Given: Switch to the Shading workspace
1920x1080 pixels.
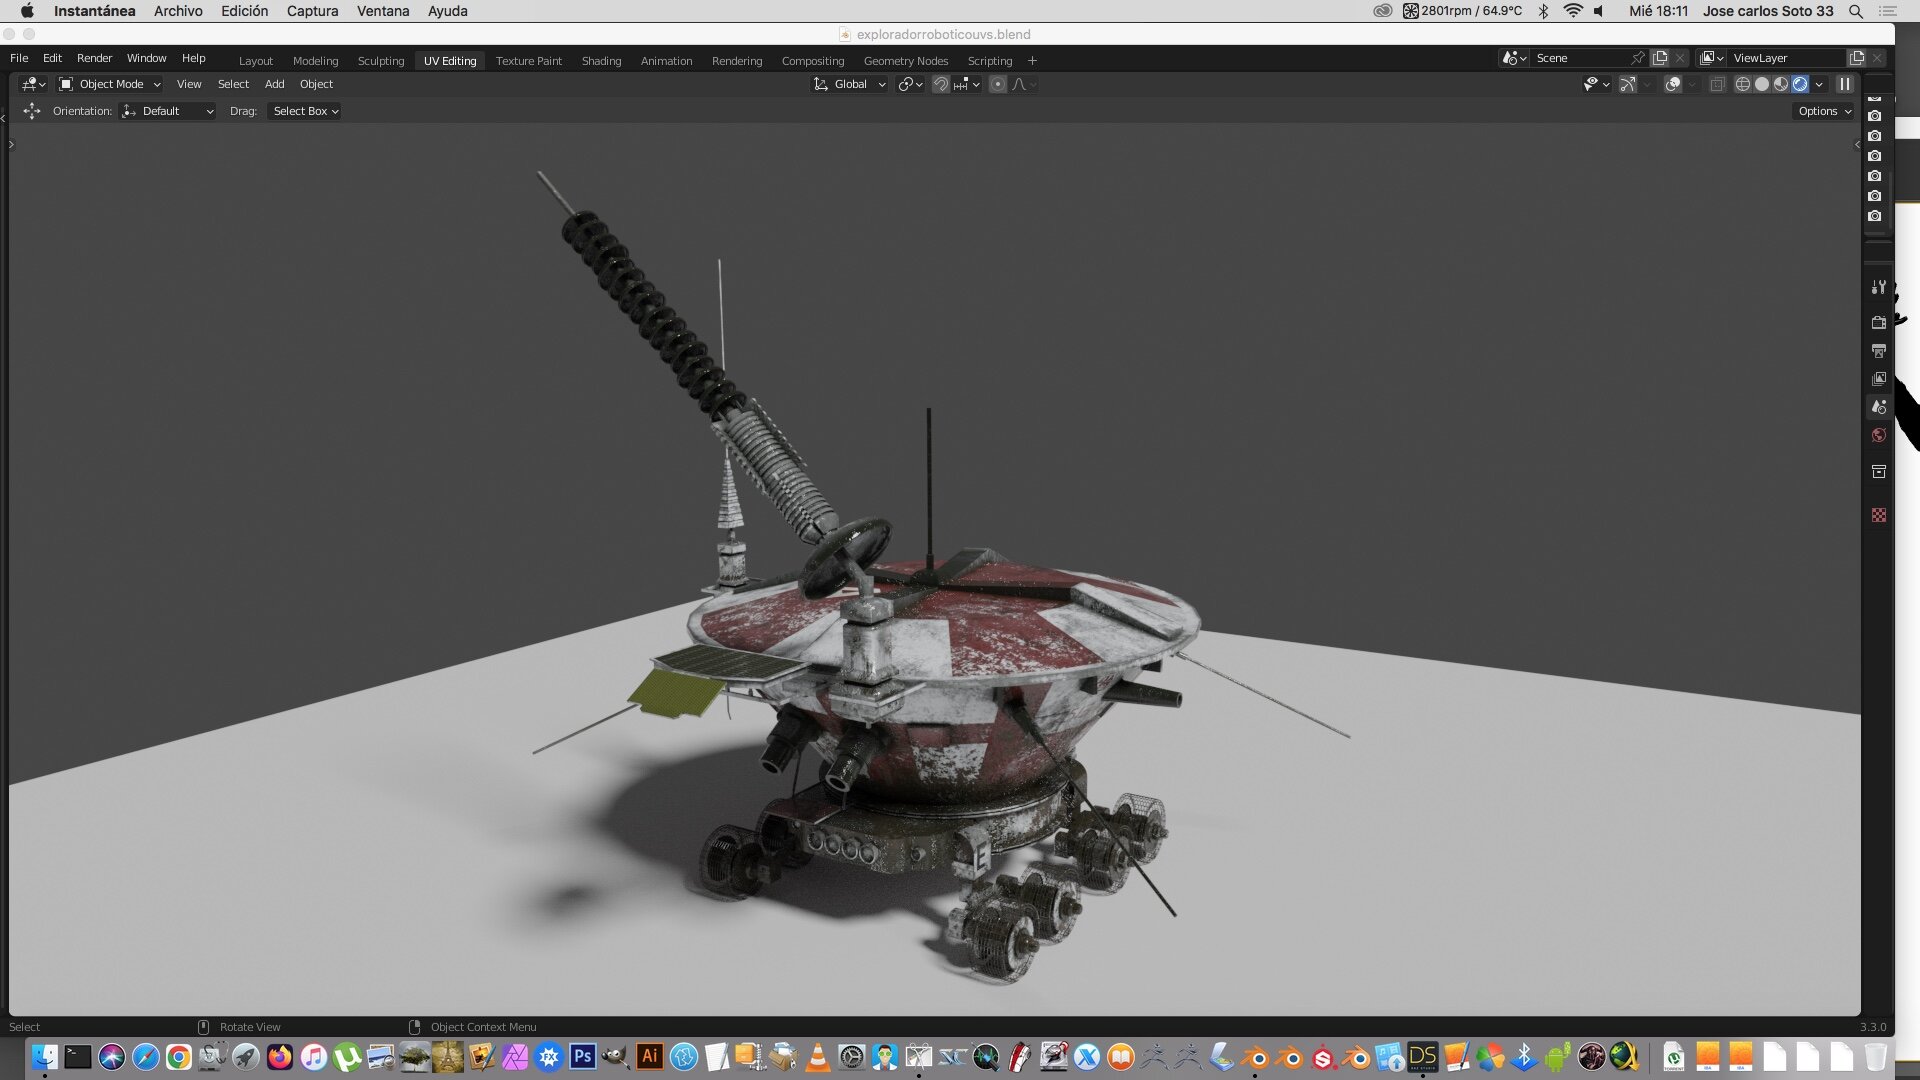Looking at the screenshot, I should pos(601,61).
